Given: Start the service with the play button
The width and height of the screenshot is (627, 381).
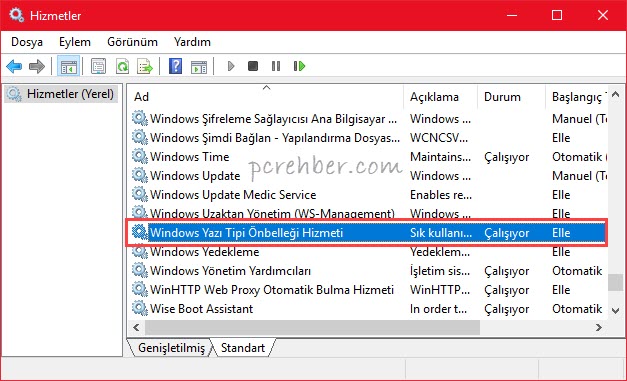Looking at the screenshot, I should [x=231, y=66].
